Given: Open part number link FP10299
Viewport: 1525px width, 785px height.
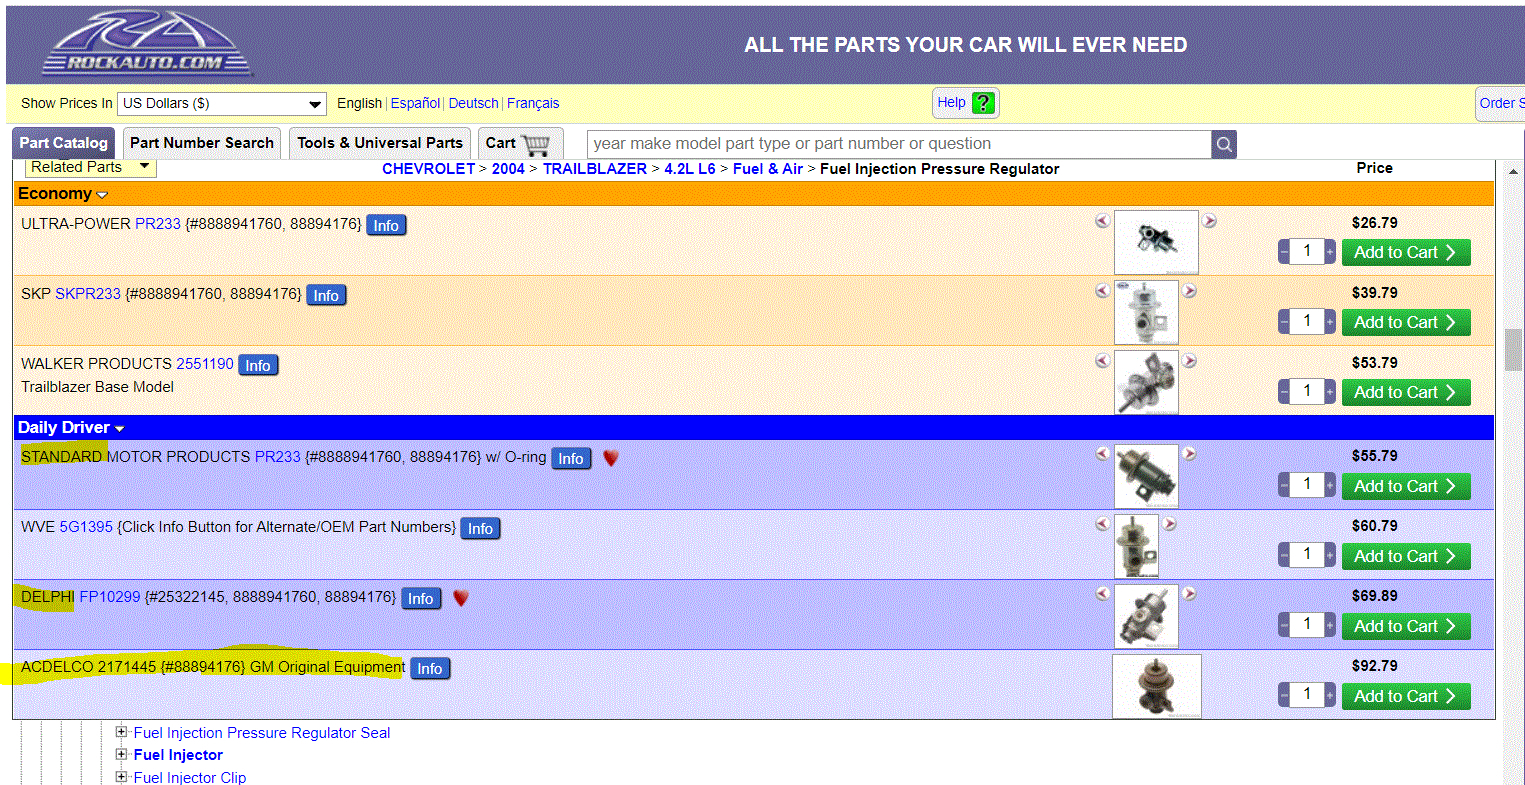Looking at the screenshot, I should pyautogui.click(x=110, y=597).
